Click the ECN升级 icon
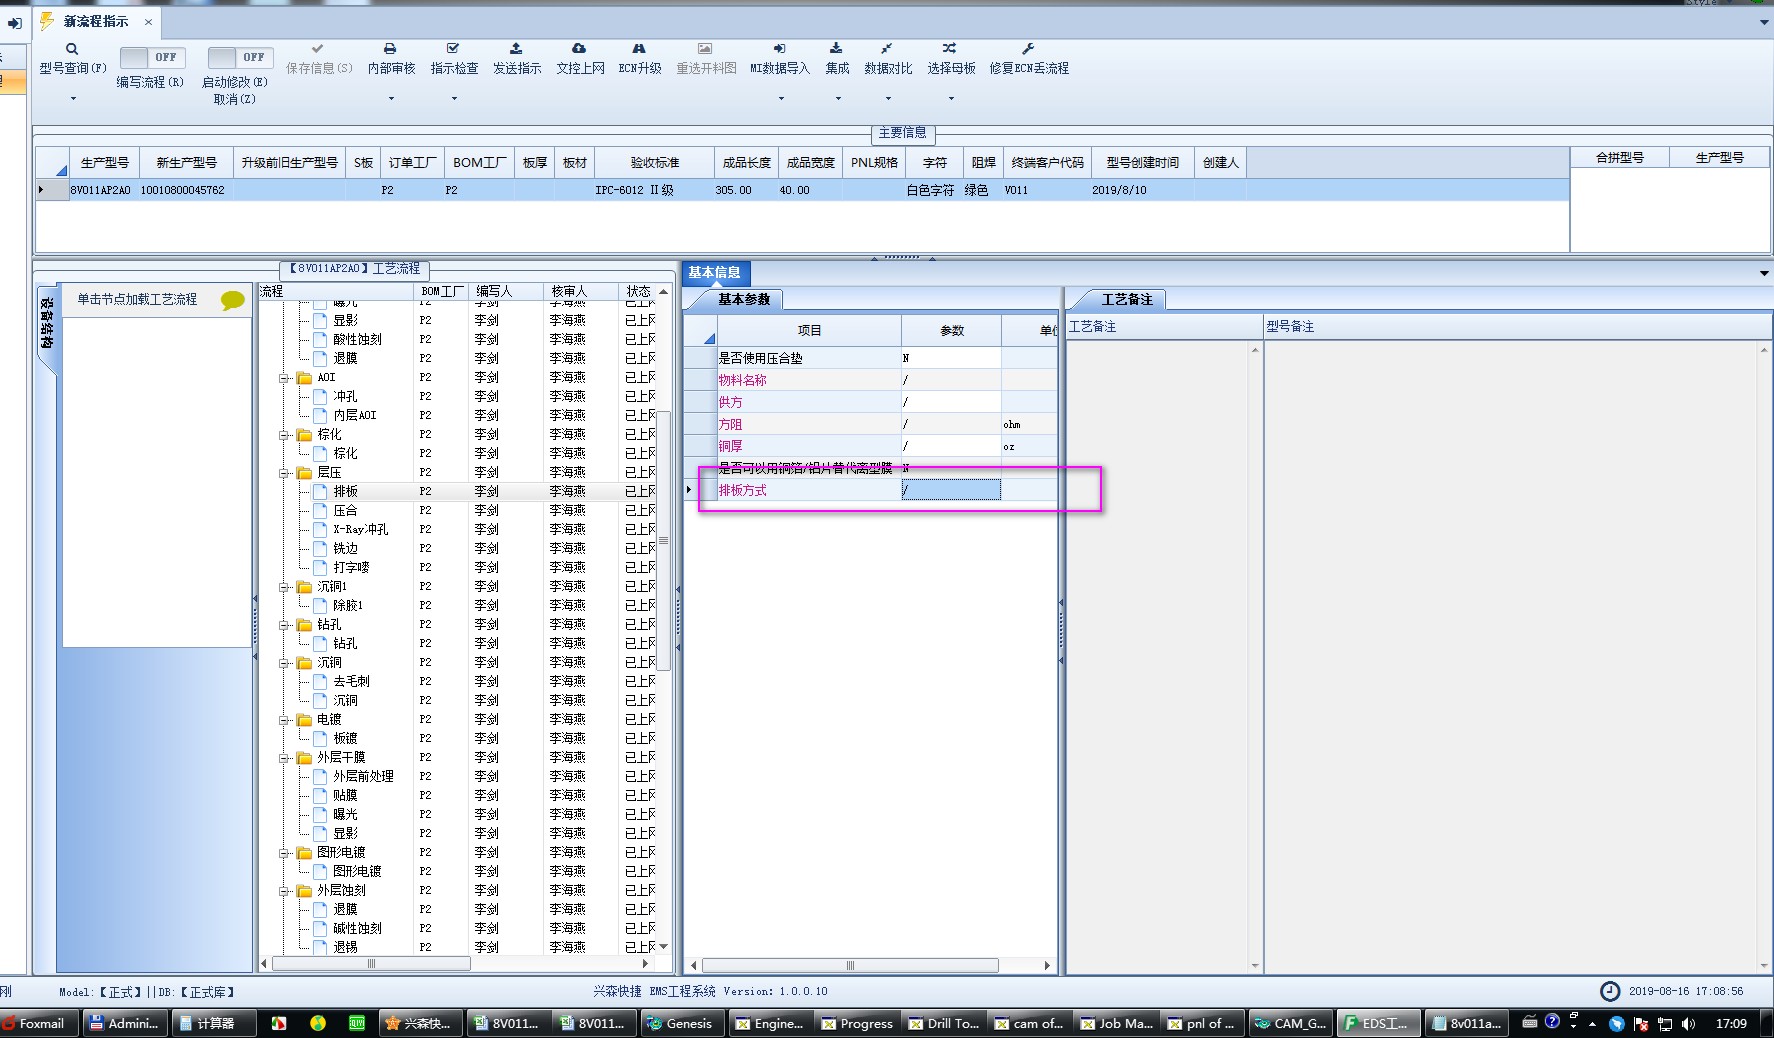The width and height of the screenshot is (1774, 1038). (639, 48)
